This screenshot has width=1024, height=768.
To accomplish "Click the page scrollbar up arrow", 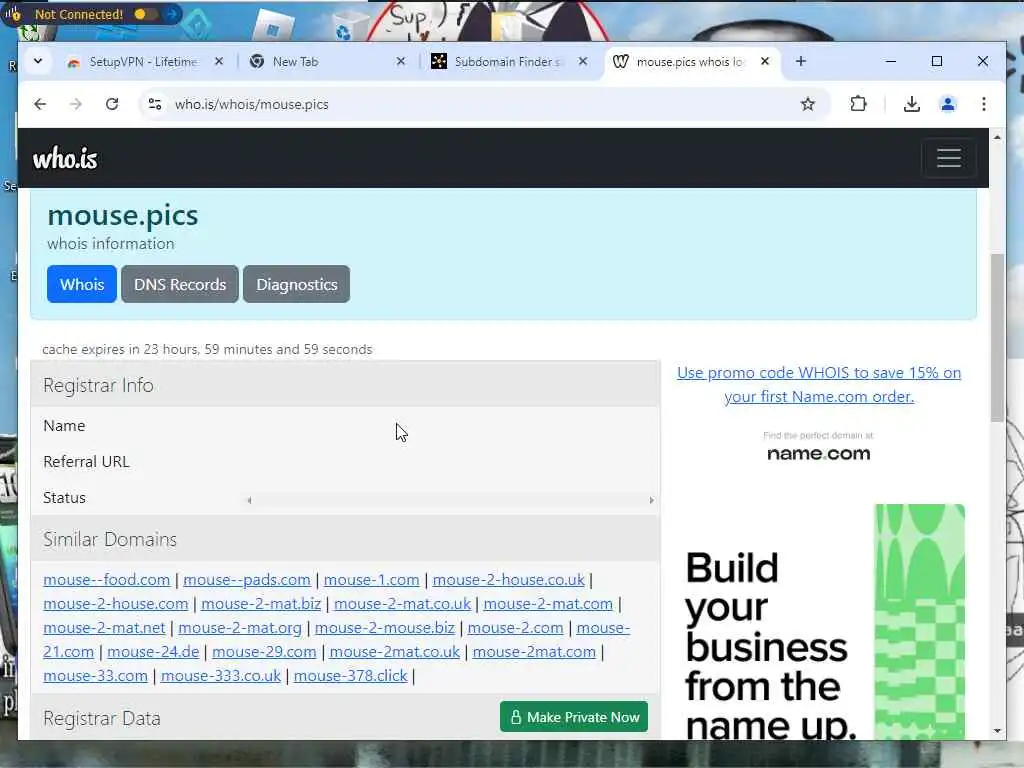I will click(x=997, y=137).
